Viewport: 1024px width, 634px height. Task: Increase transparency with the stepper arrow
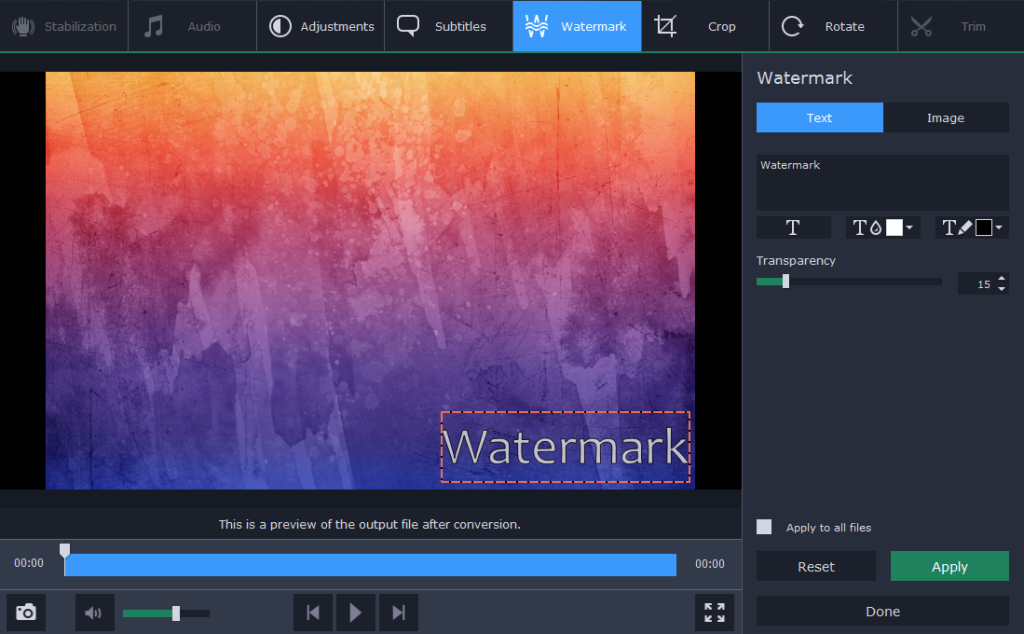pos(1003,279)
